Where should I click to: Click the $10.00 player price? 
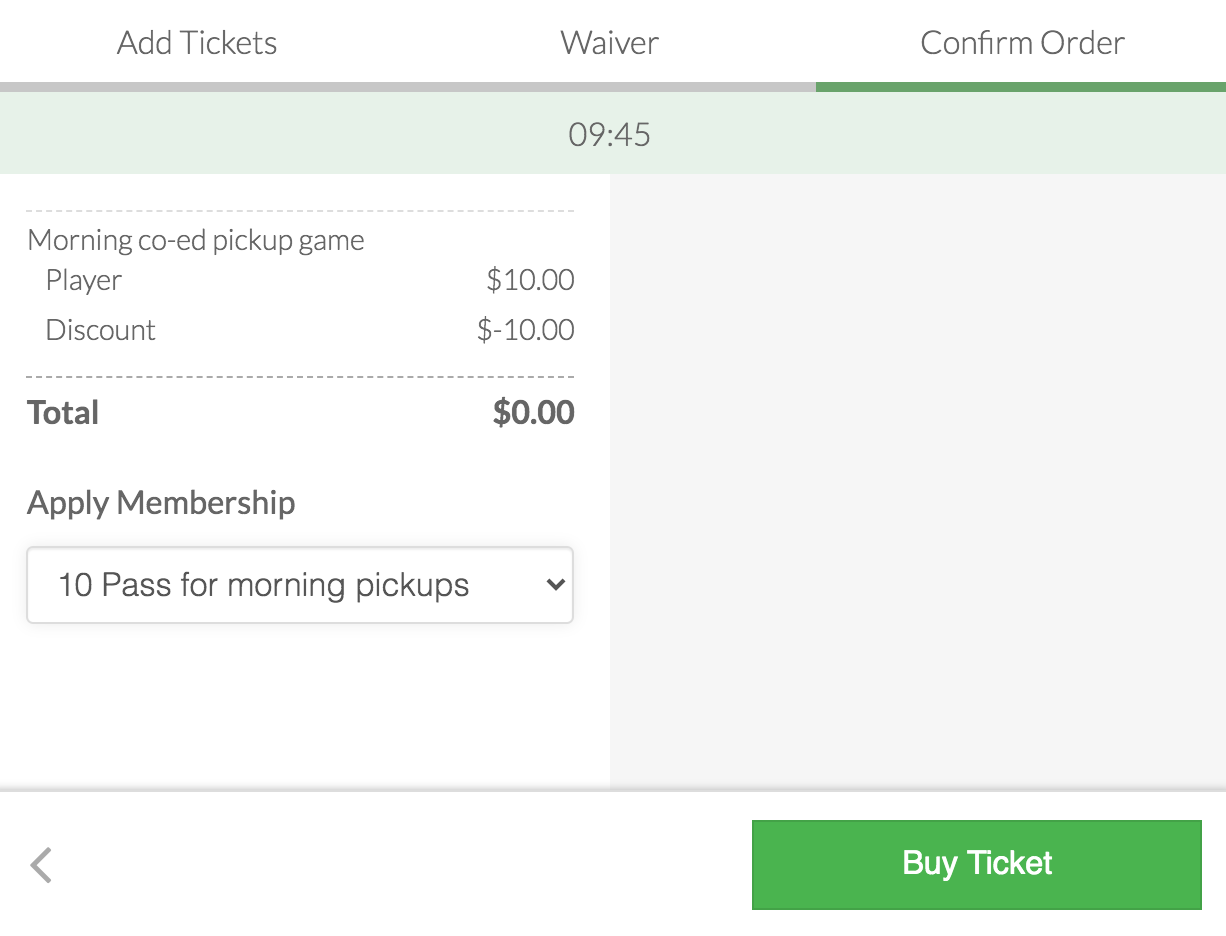[530, 280]
